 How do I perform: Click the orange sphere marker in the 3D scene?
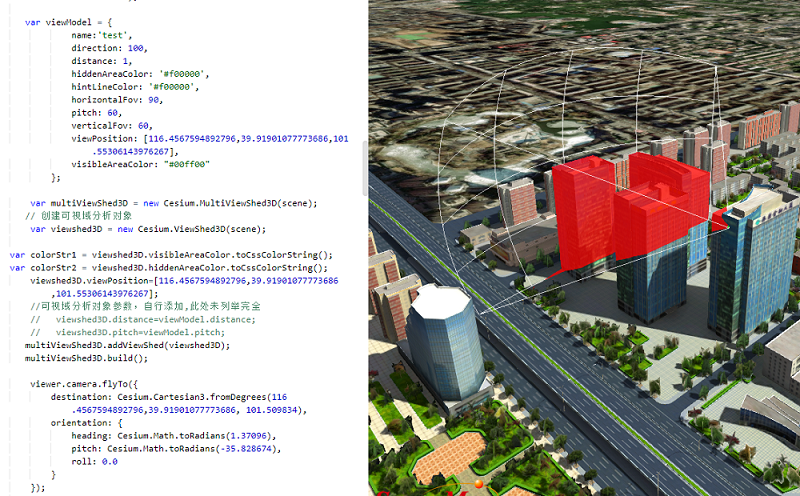tap(479, 484)
